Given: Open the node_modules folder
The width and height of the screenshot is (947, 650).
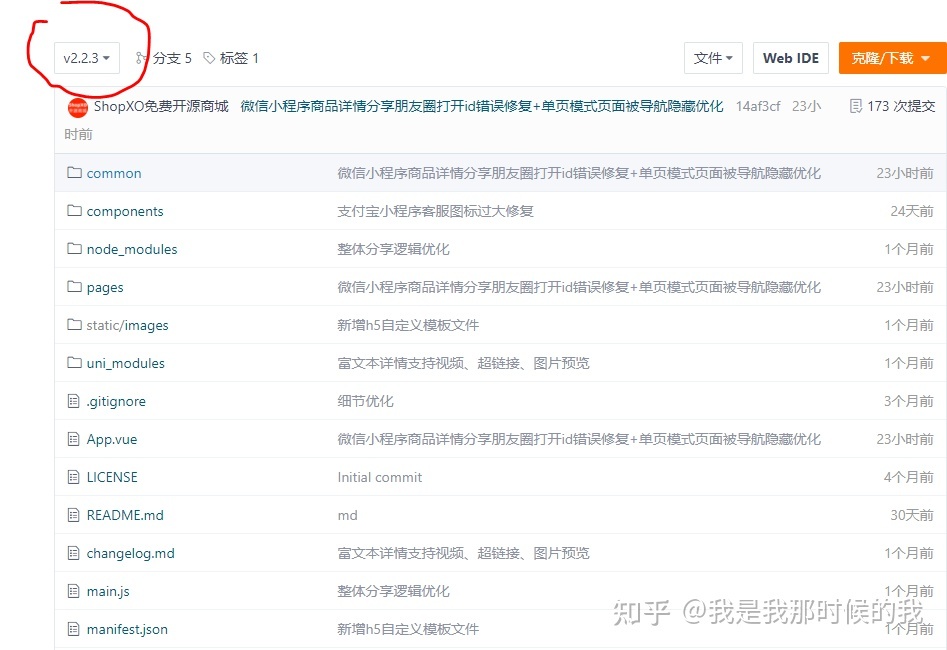Looking at the screenshot, I should 132,249.
